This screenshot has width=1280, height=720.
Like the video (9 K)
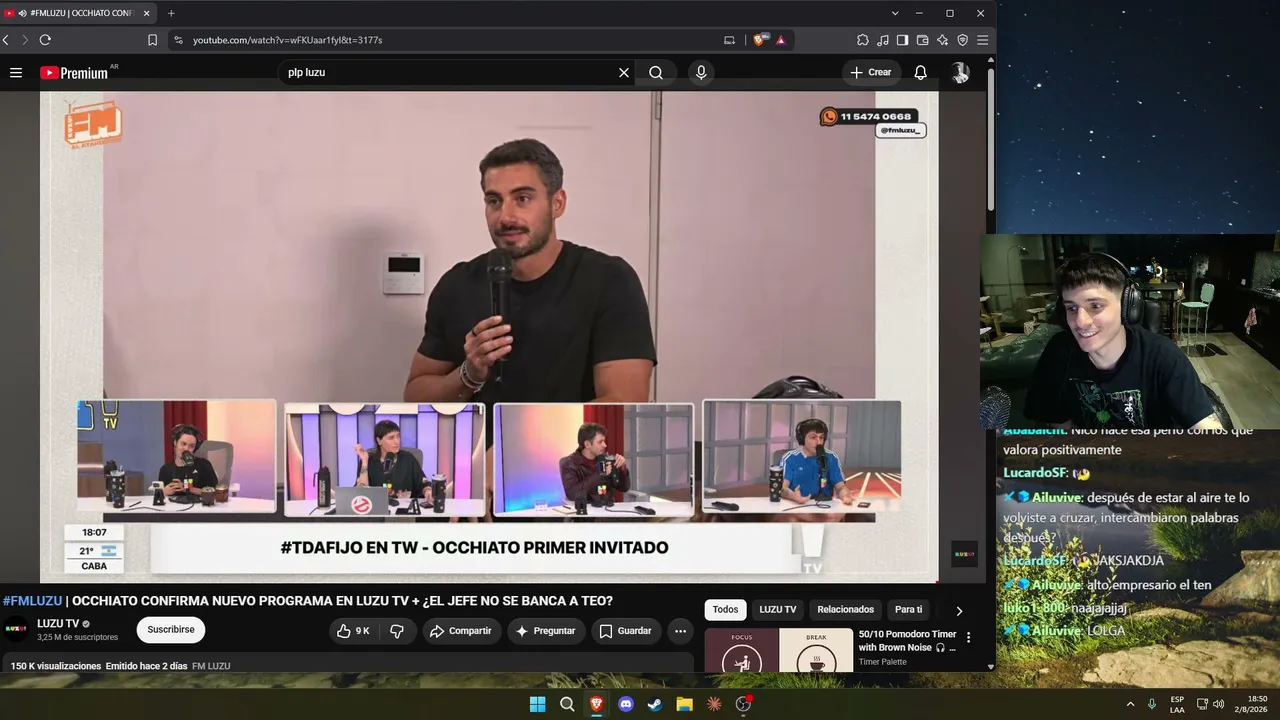point(353,631)
